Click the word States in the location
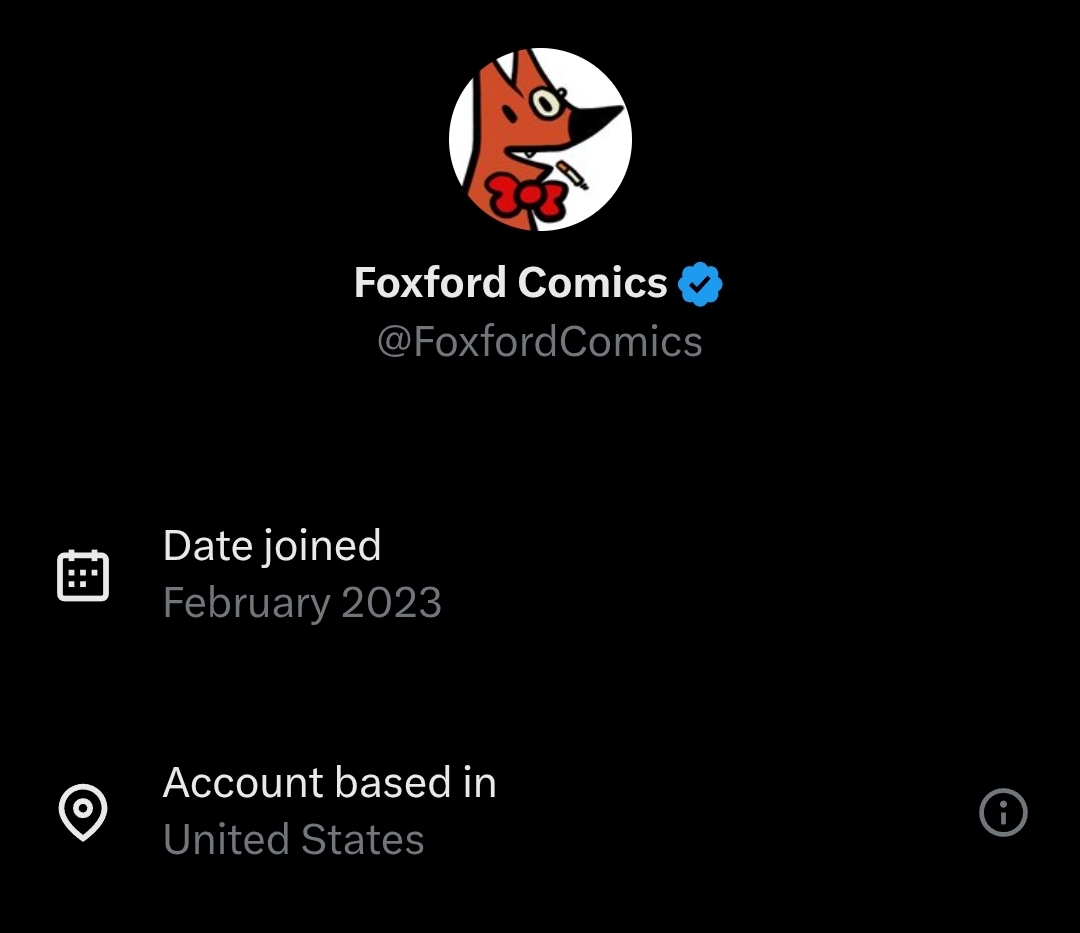This screenshot has width=1080, height=933. click(362, 840)
